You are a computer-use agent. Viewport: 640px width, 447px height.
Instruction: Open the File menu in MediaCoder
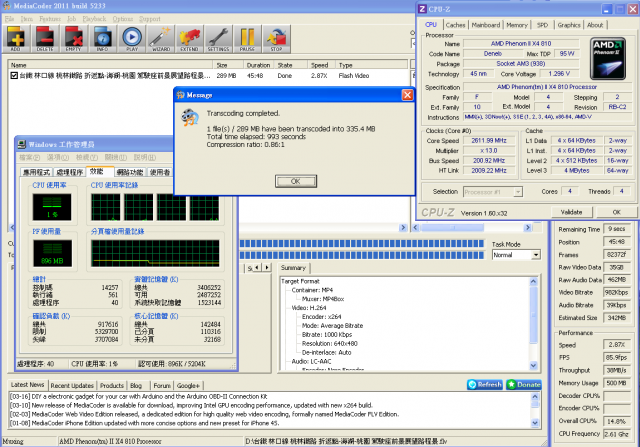tap(9, 19)
